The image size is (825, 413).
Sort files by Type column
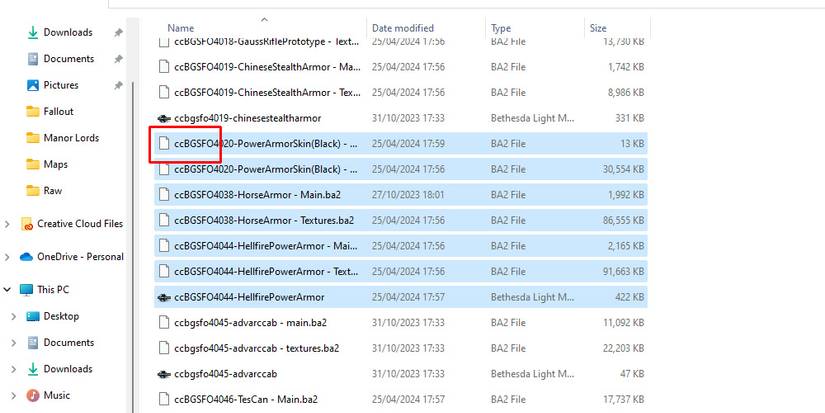click(501, 28)
